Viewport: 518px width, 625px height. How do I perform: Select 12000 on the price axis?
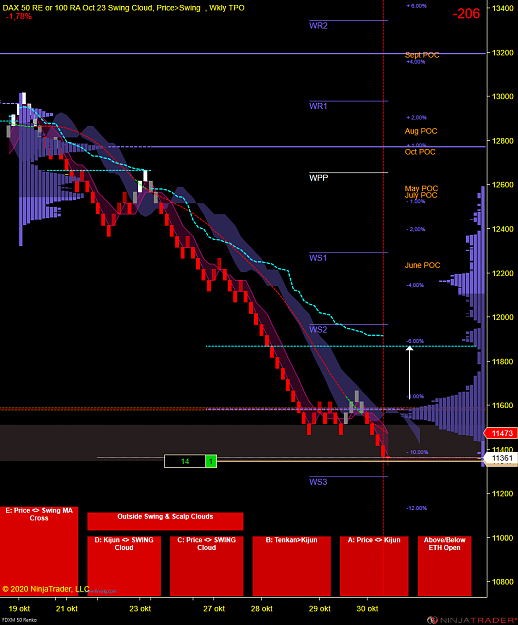coord(502,317)
